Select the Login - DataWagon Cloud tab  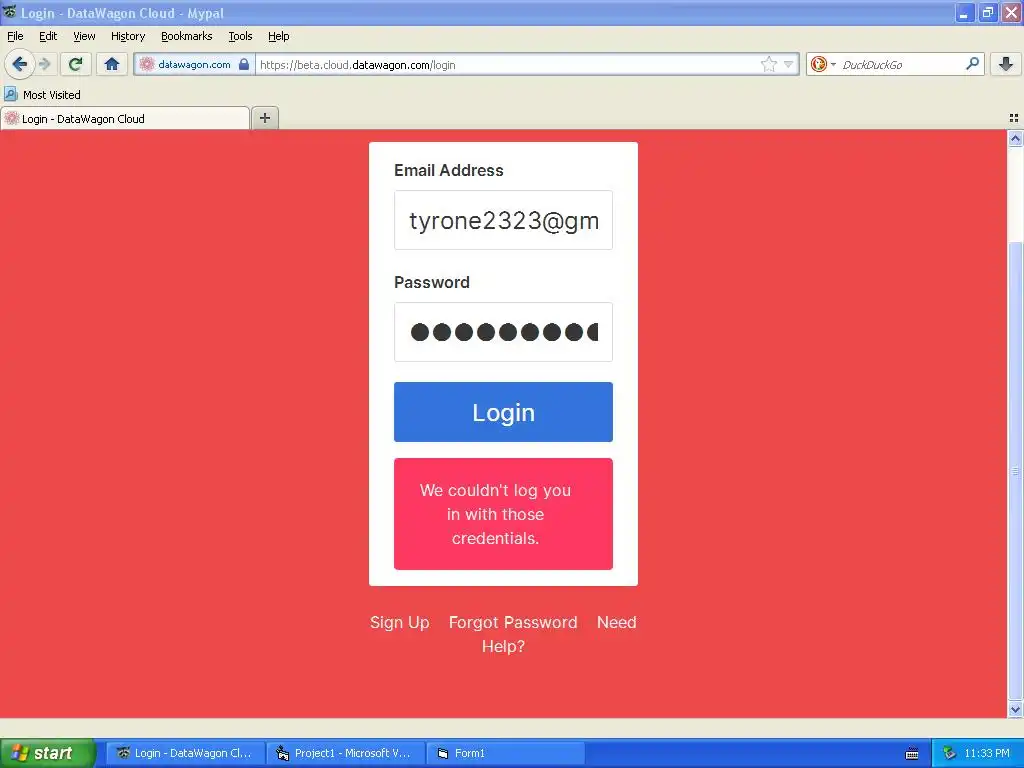click(125, 118)
